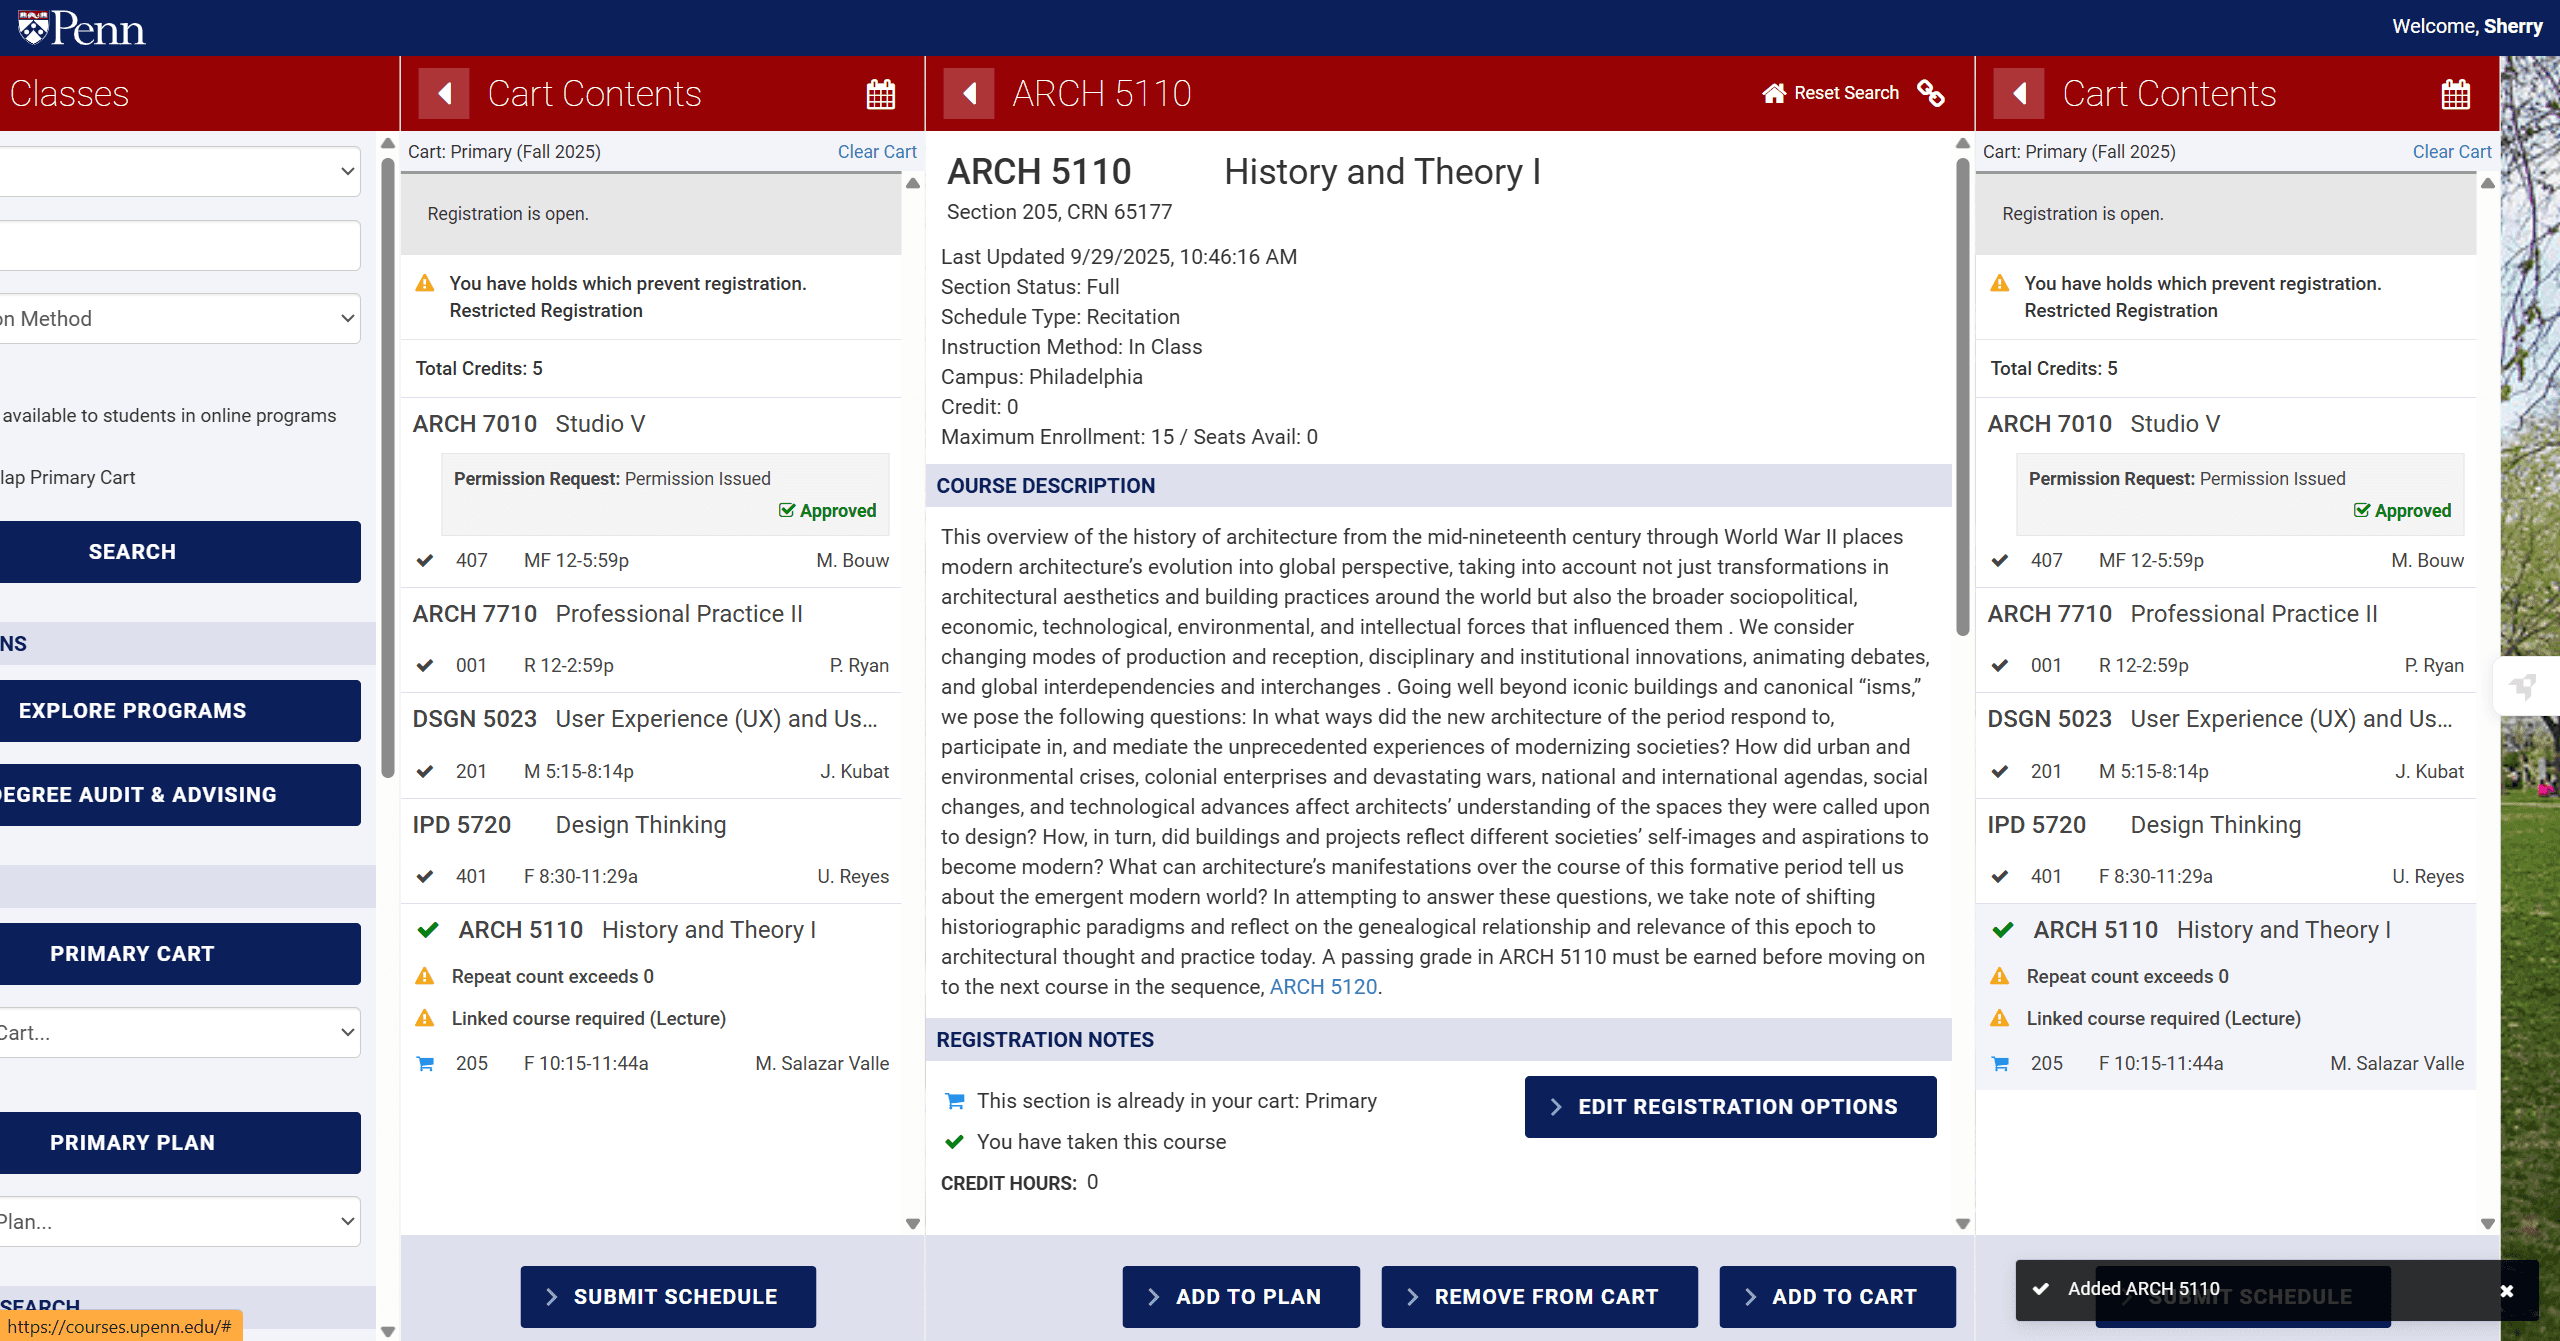2560x1341 pixels.
Task: Open DEGREE AUDIT & ADVISING
Action: pyautogui.click(x=180, y=795)
